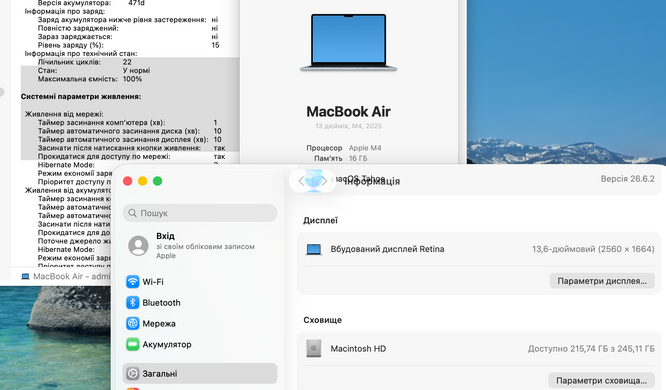Focus the Пошук search field
This screenshot has height=390, width=666.
(200, 213)
